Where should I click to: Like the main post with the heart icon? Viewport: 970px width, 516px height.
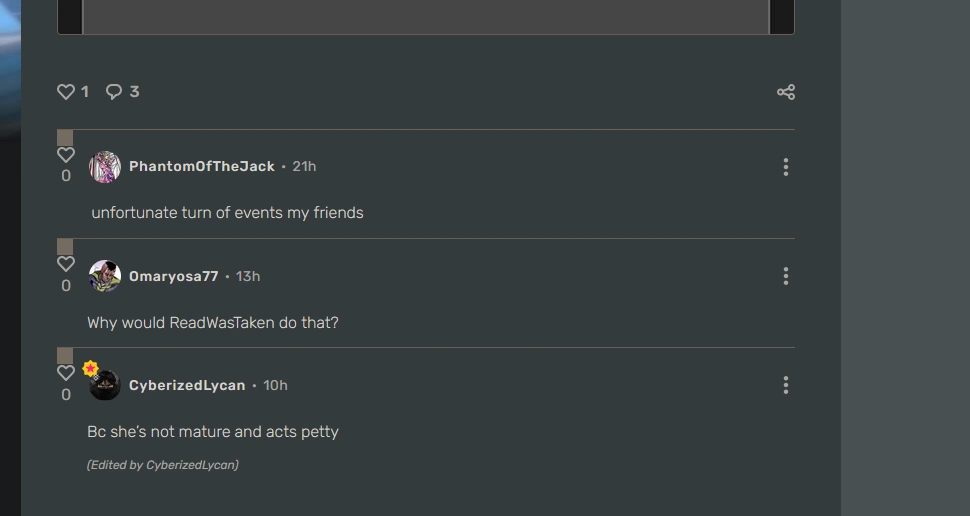[66, 92]
